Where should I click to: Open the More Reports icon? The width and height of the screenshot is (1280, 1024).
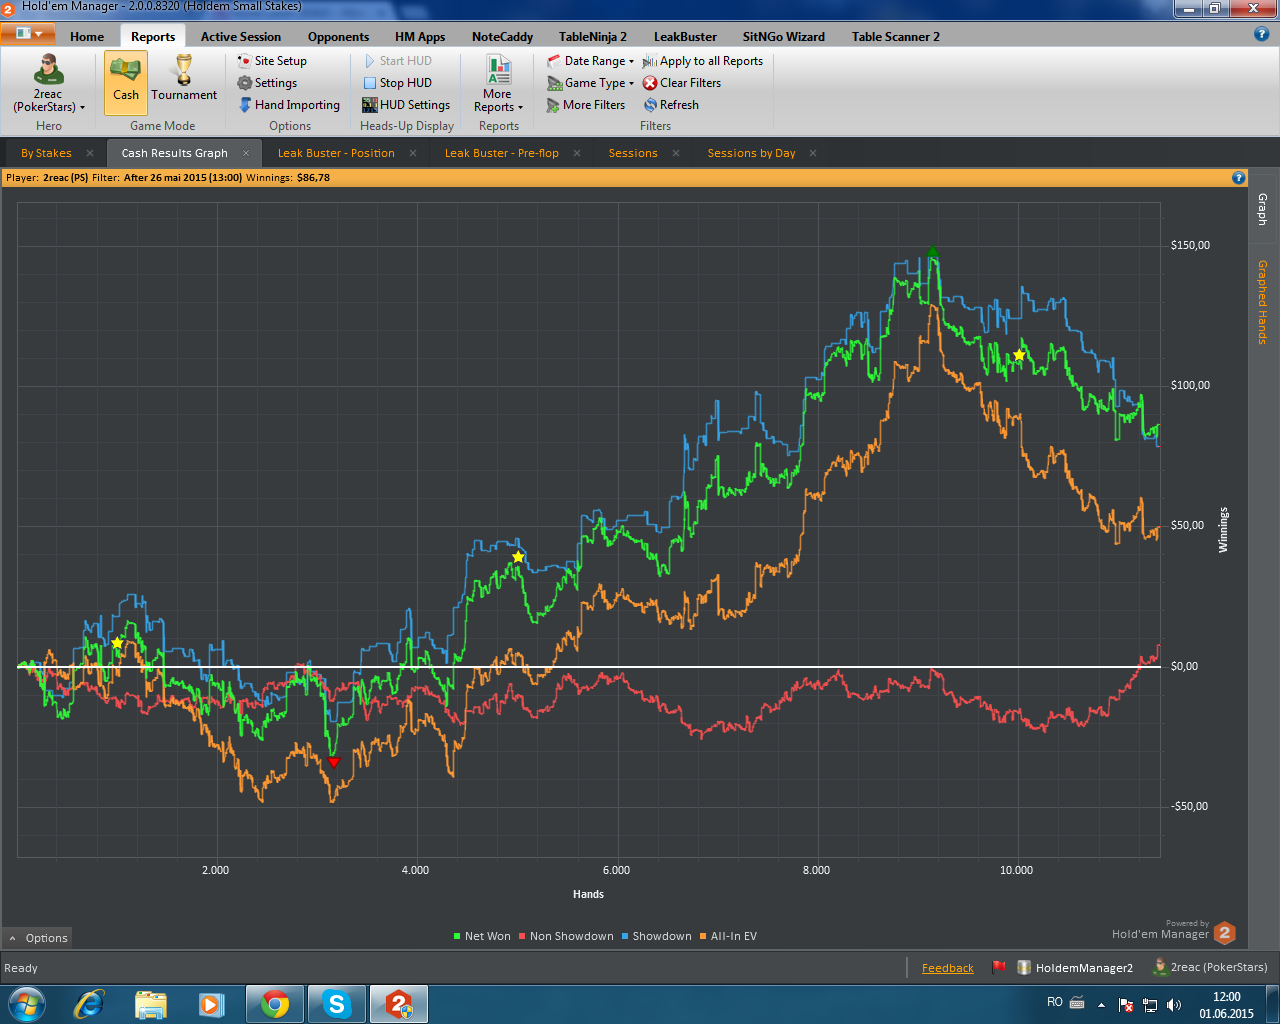(x=498, y=70)
